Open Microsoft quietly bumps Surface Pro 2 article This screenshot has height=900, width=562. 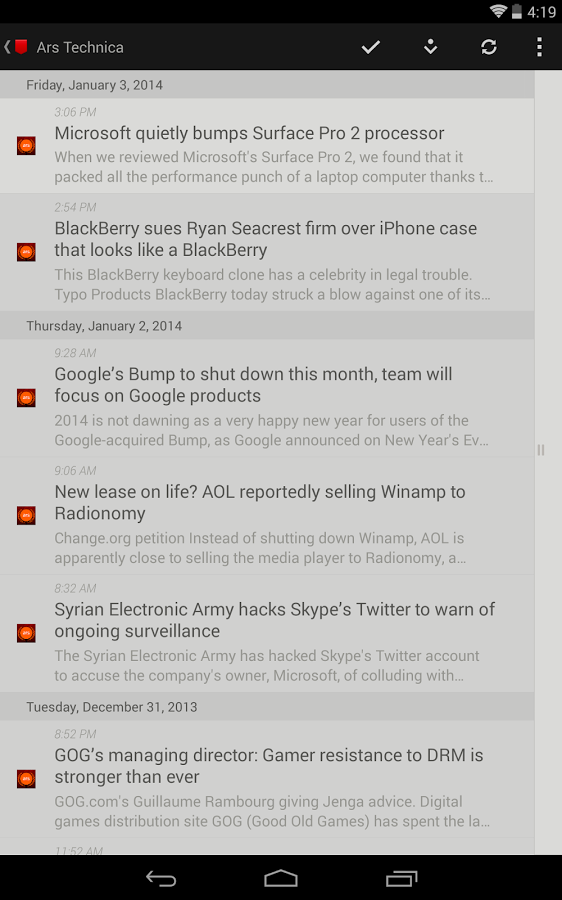[267, 146]
